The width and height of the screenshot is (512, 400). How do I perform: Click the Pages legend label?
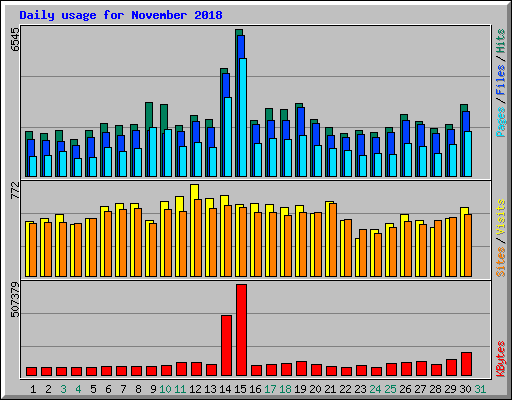click(x=501, y=122)
